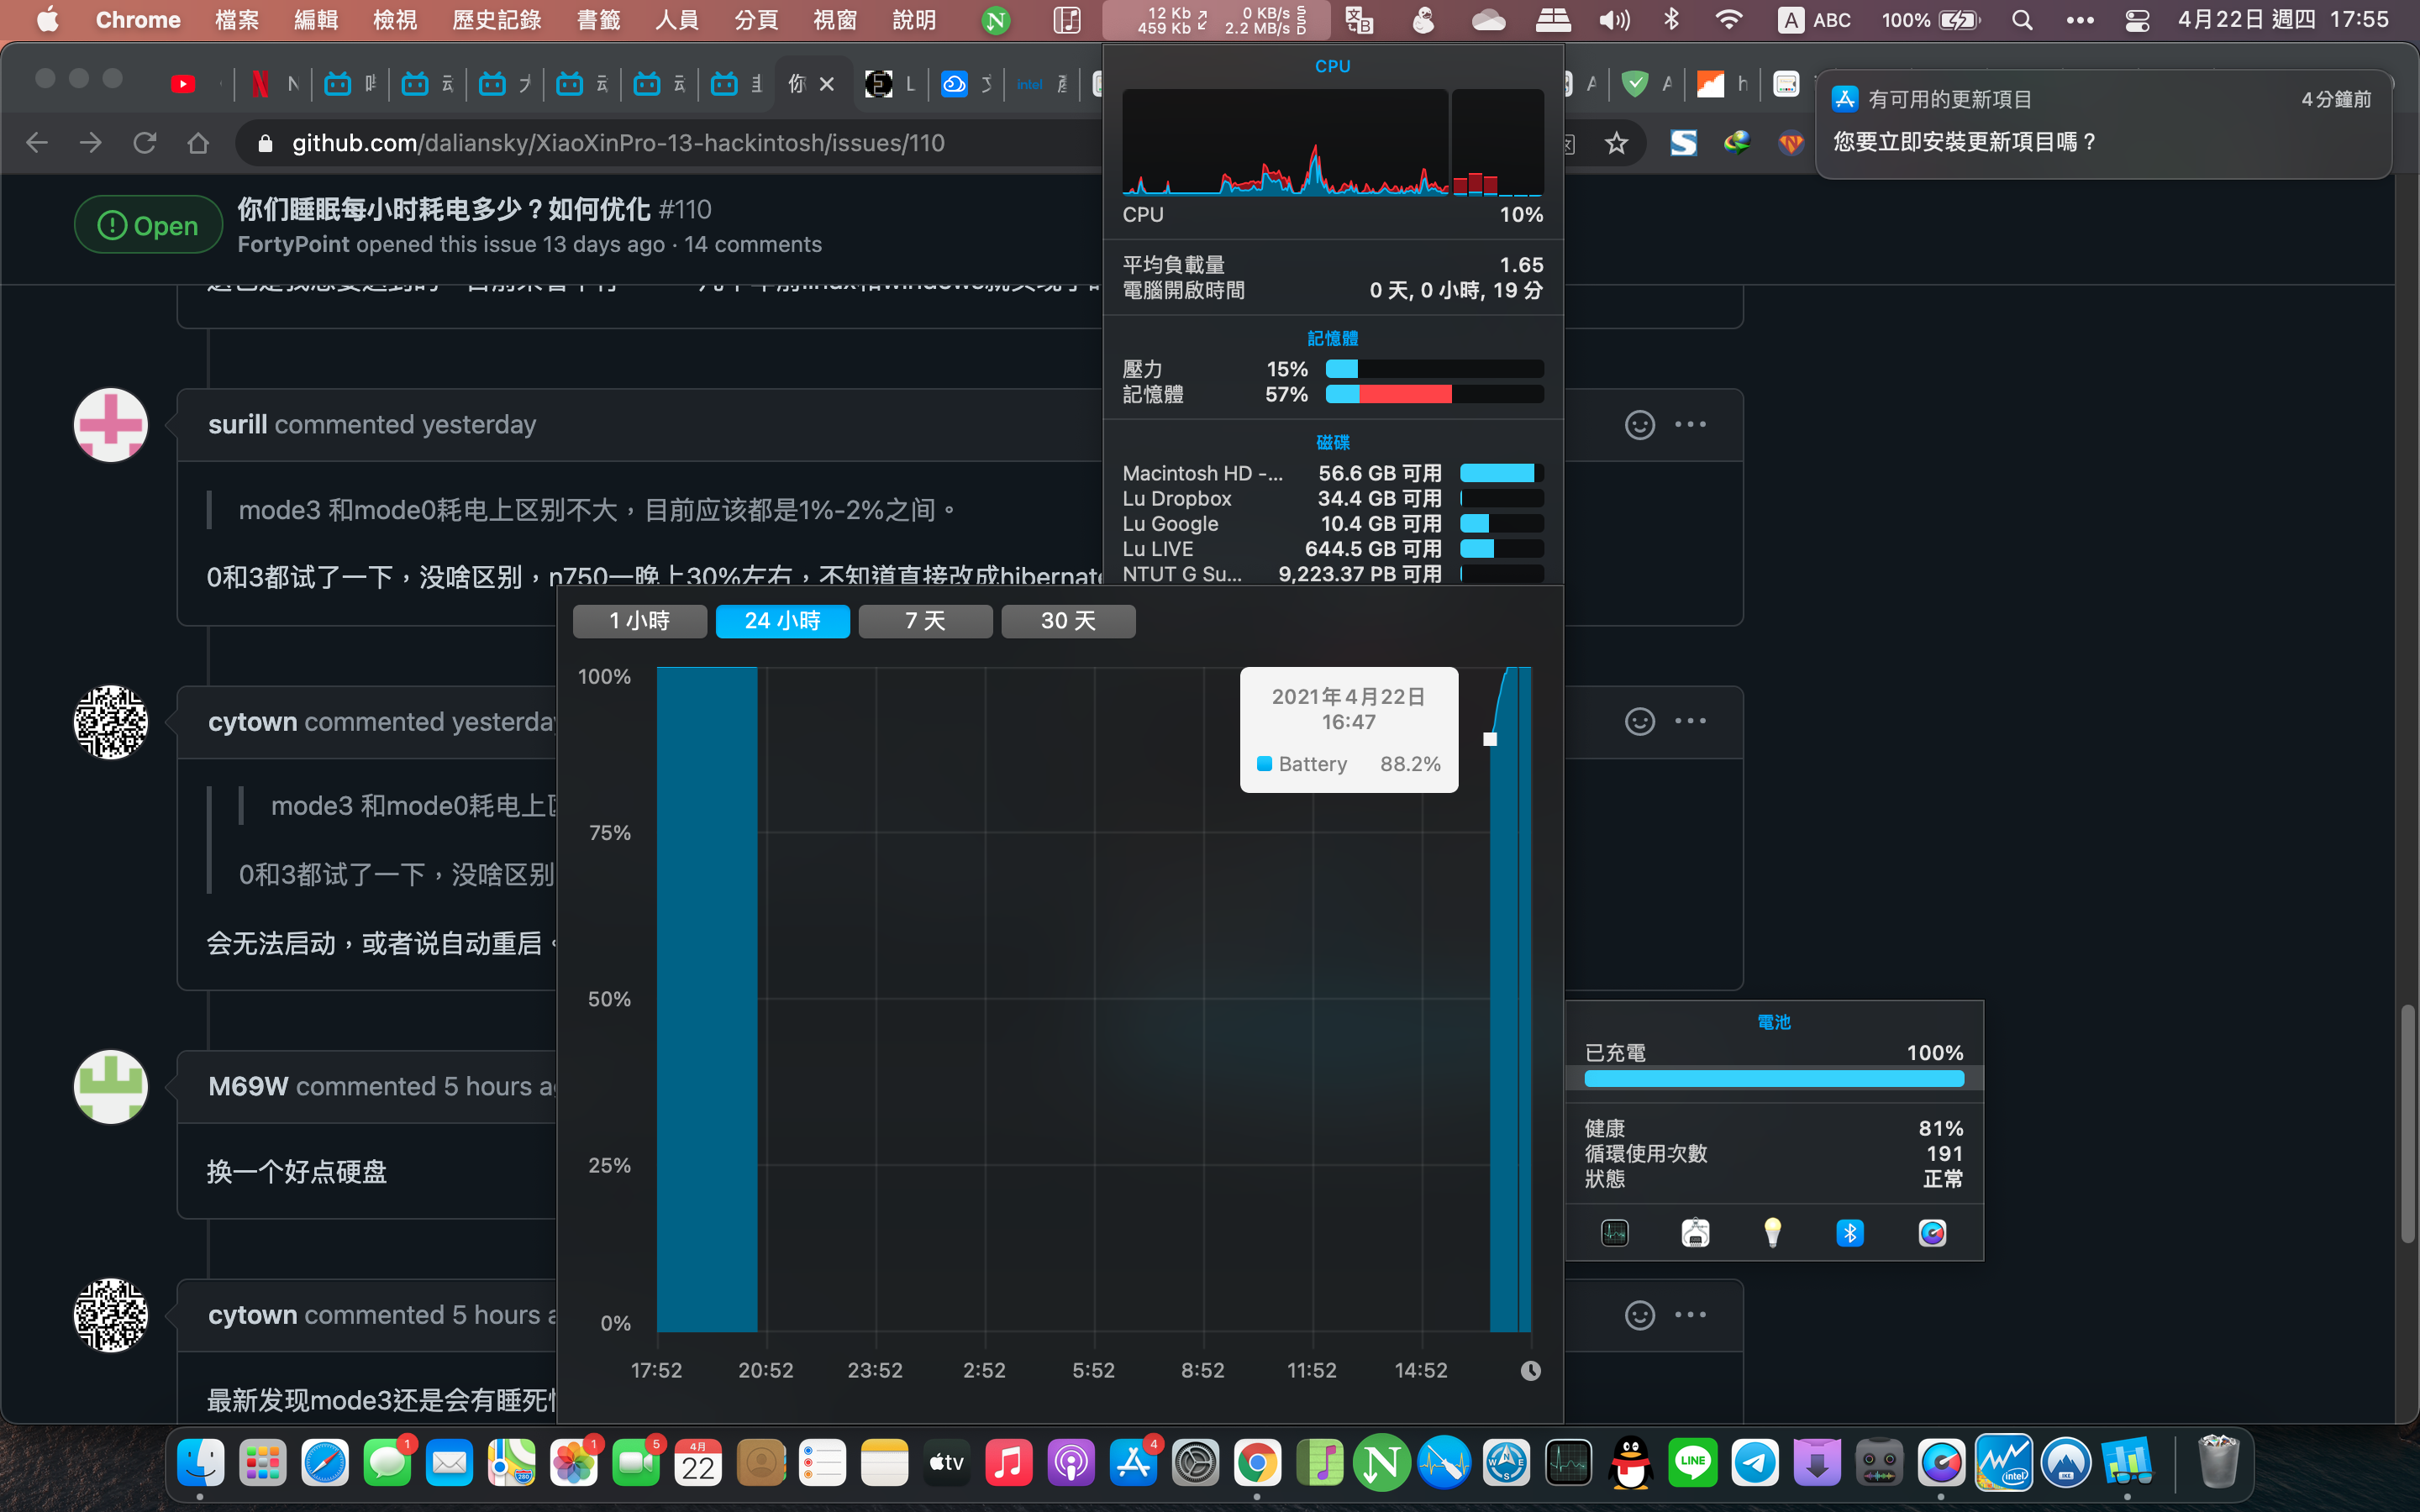Switch battery chart to 7 天 view
Screen dimensions: 2420x1512
point(925,621)
